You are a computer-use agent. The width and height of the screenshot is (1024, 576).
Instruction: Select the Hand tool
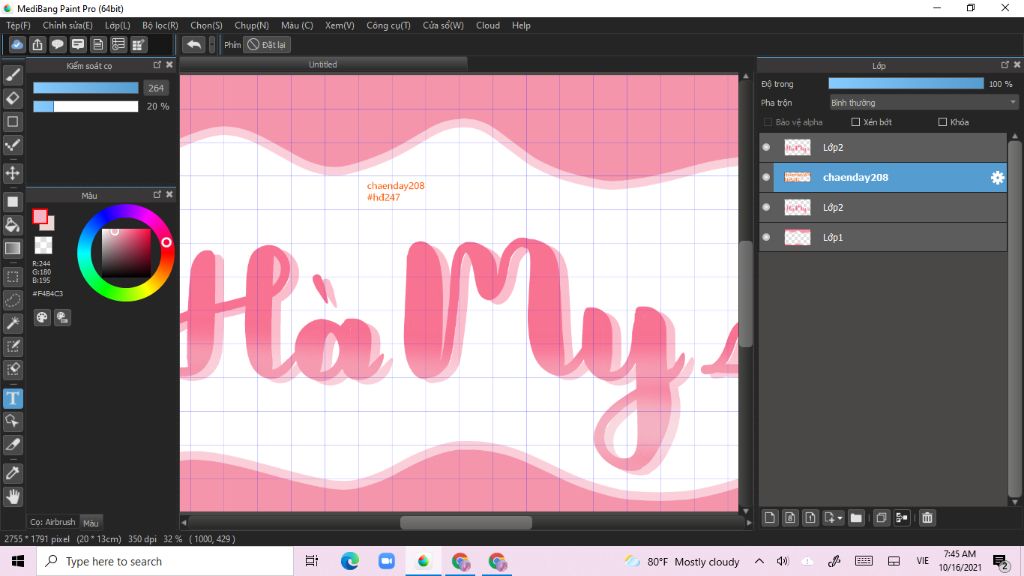12,497
